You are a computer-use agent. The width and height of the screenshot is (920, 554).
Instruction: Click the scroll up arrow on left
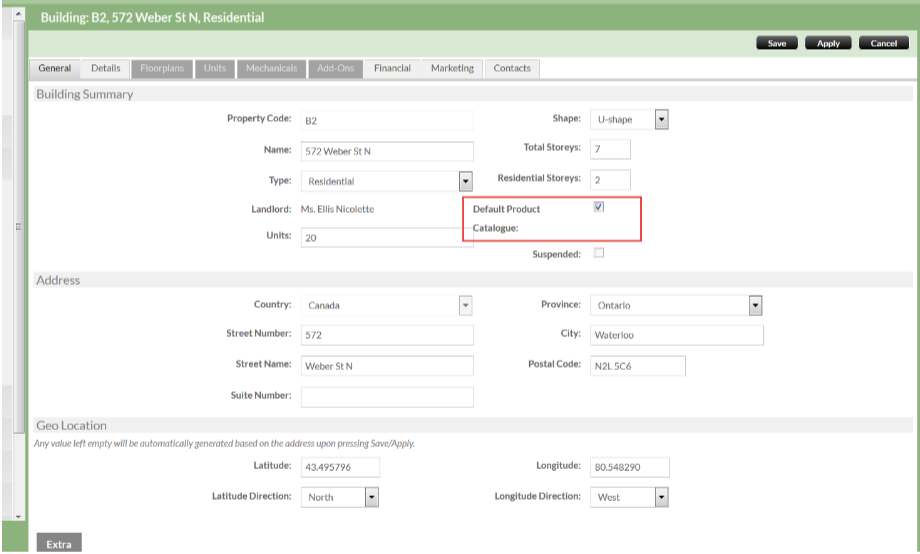point(18,14)
